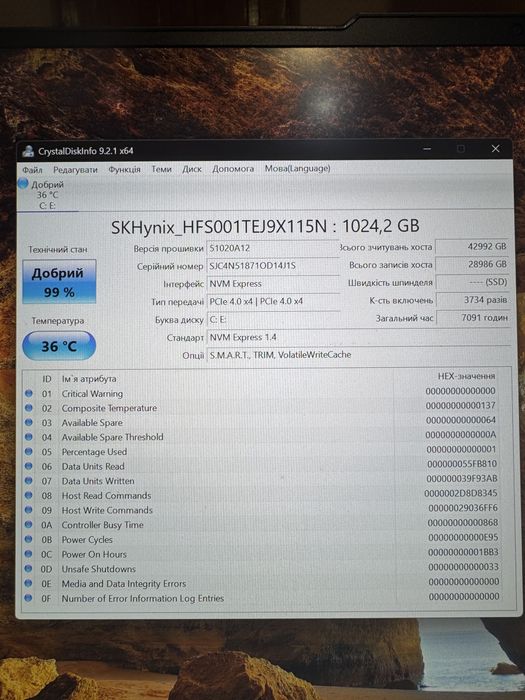Image resolution: width=525 pixels, height=700 pixels.
Task: Click the hex value 0000002D8D8345
Action: click(x=461, y=493)
